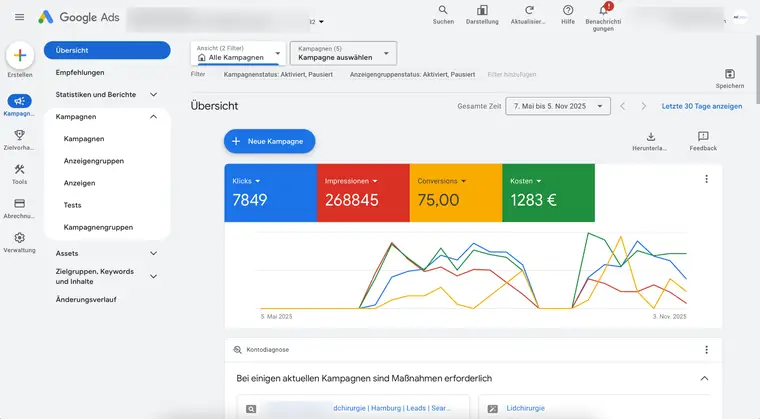
Task: Open the account selector dropdown arrow
Action: click(321, 22)
